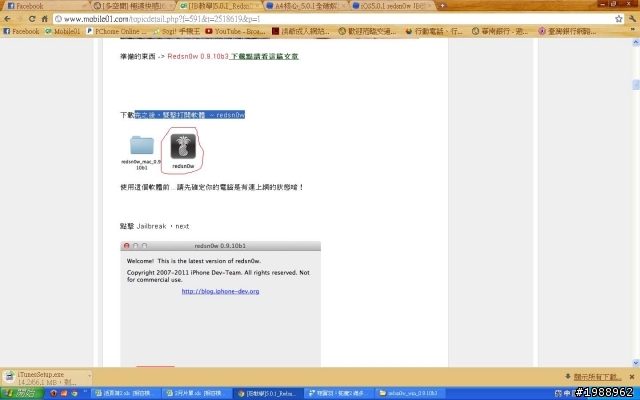Open the Mobile01 bookmark

coord(62,31)
